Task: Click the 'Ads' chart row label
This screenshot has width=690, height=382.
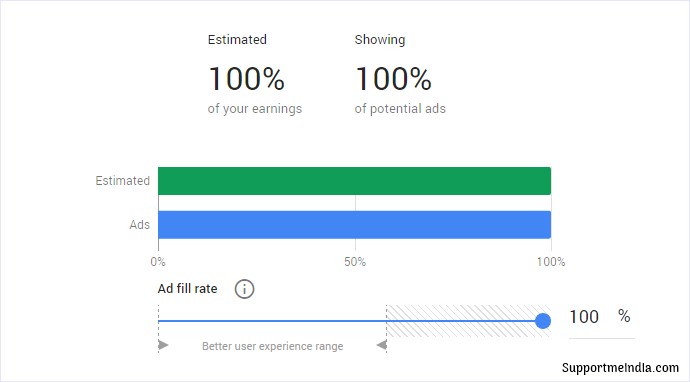Action: [x=139, y=225]
